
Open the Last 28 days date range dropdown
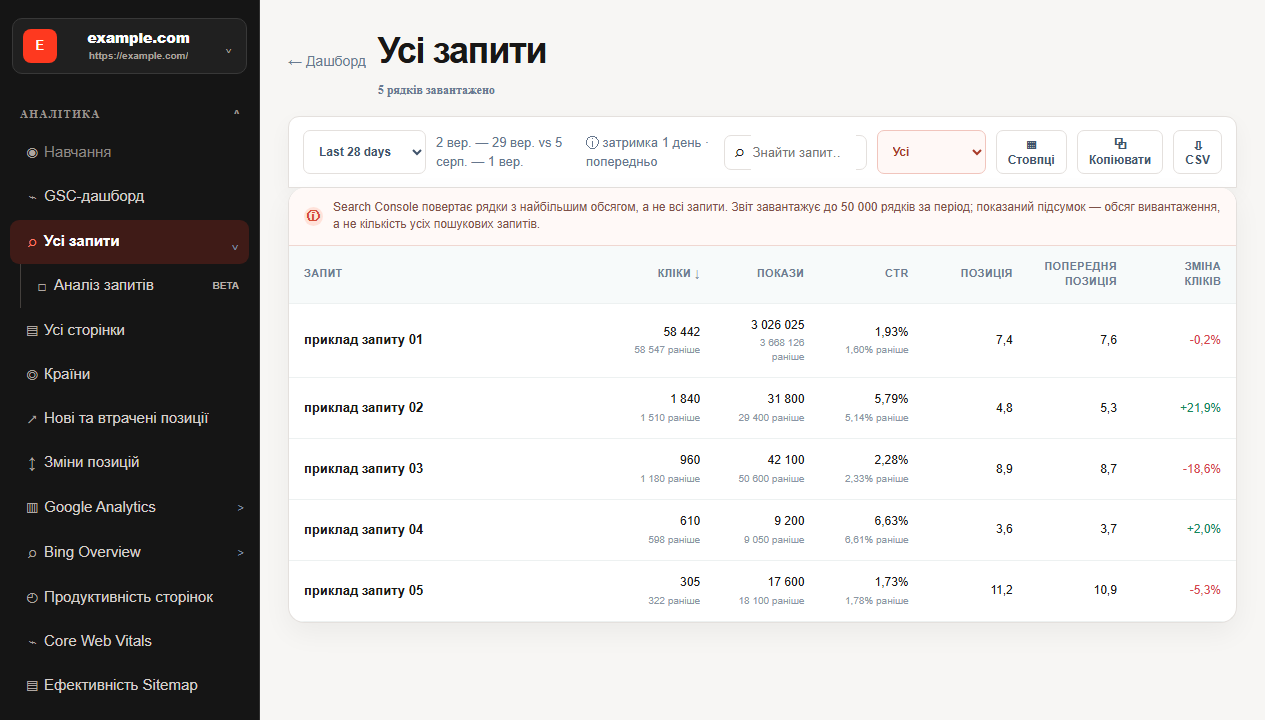pyautogui.click(x=365, y=152)
